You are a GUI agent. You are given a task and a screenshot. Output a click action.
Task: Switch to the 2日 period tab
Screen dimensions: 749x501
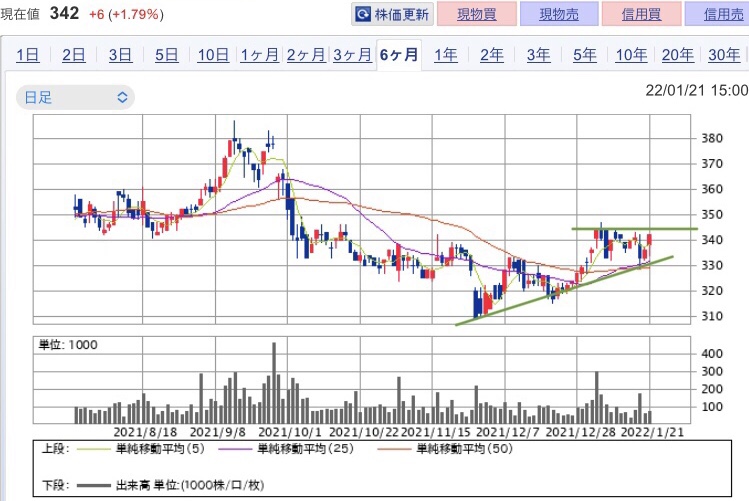click(x=74, y=55)
